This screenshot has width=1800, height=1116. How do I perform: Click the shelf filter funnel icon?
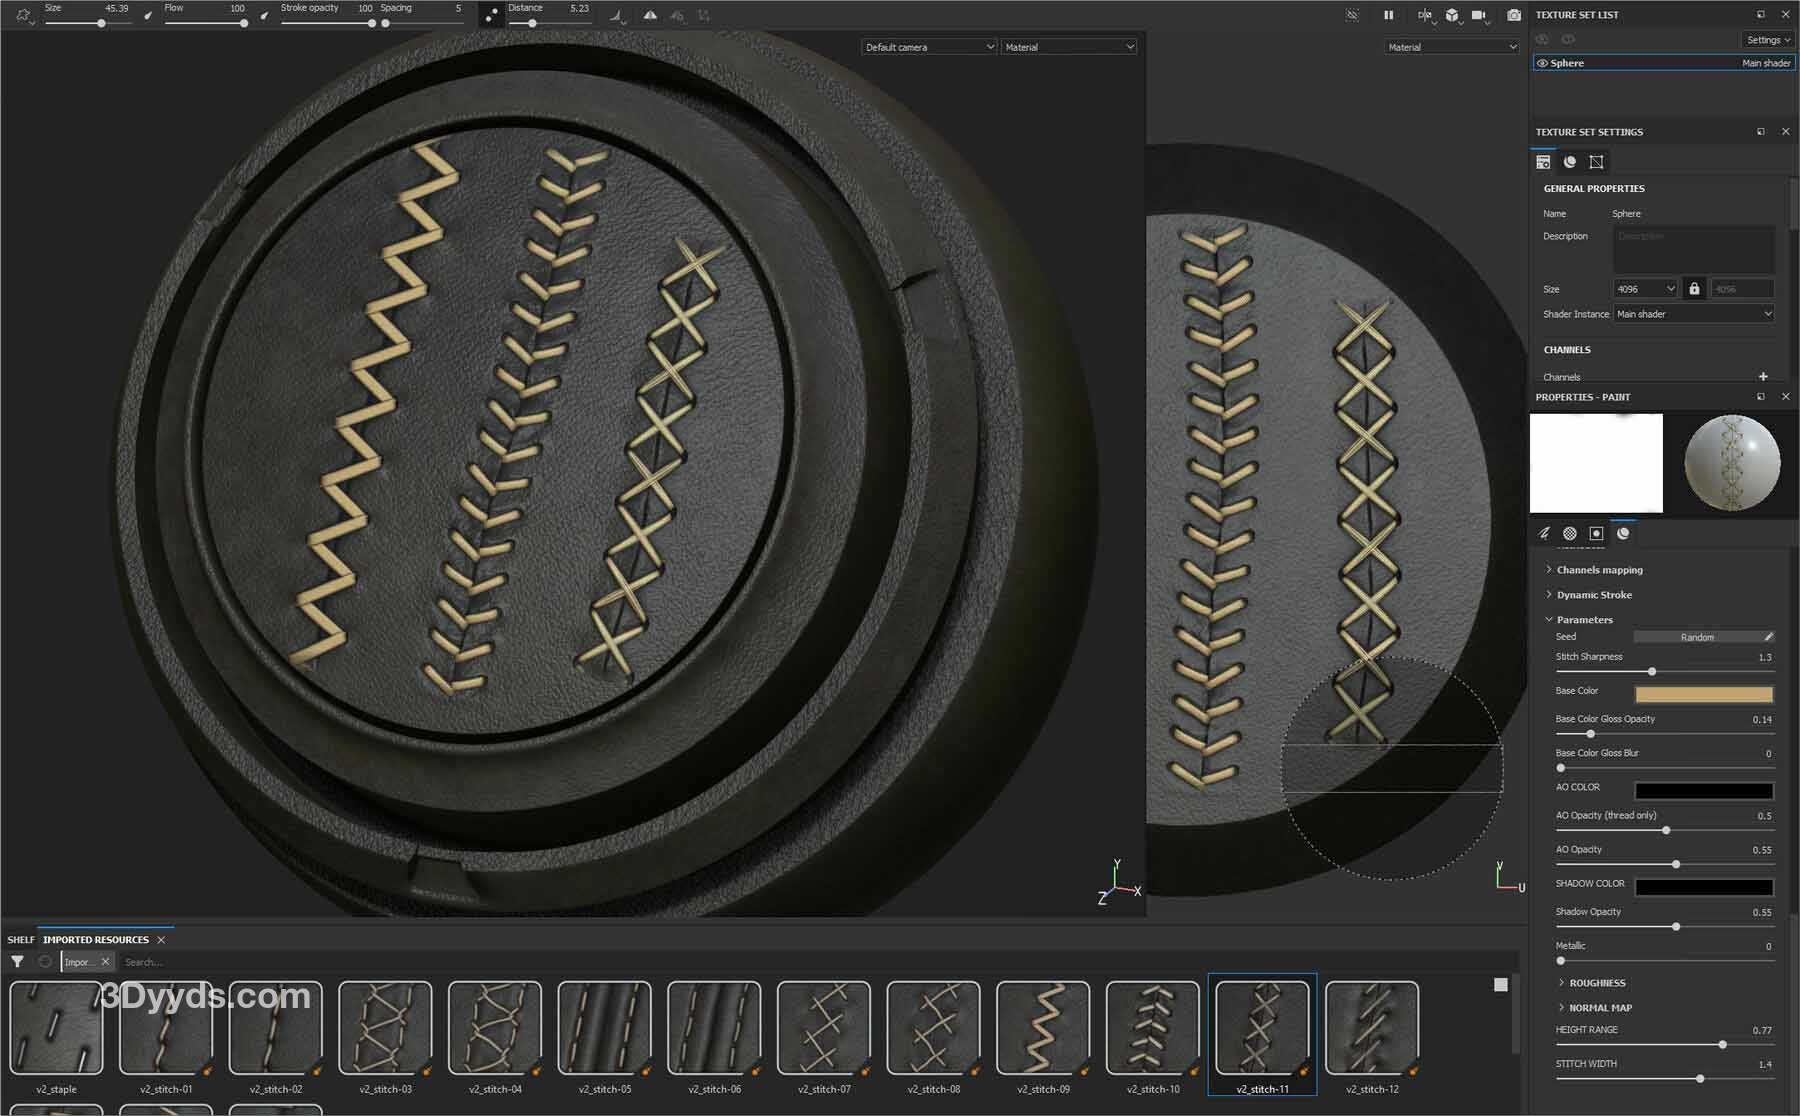tap(17, 962)
